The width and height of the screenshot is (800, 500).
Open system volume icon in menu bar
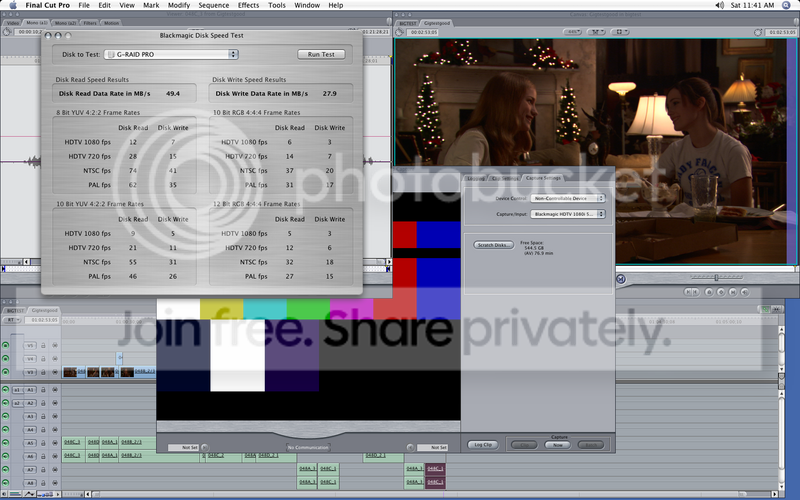tap(719, 5)
